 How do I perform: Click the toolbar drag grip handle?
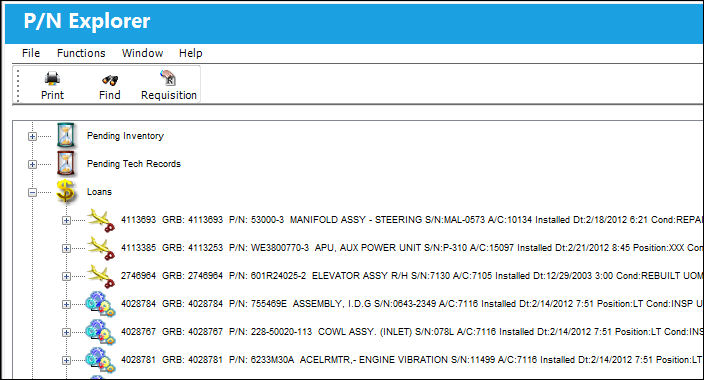pos(18,85)
